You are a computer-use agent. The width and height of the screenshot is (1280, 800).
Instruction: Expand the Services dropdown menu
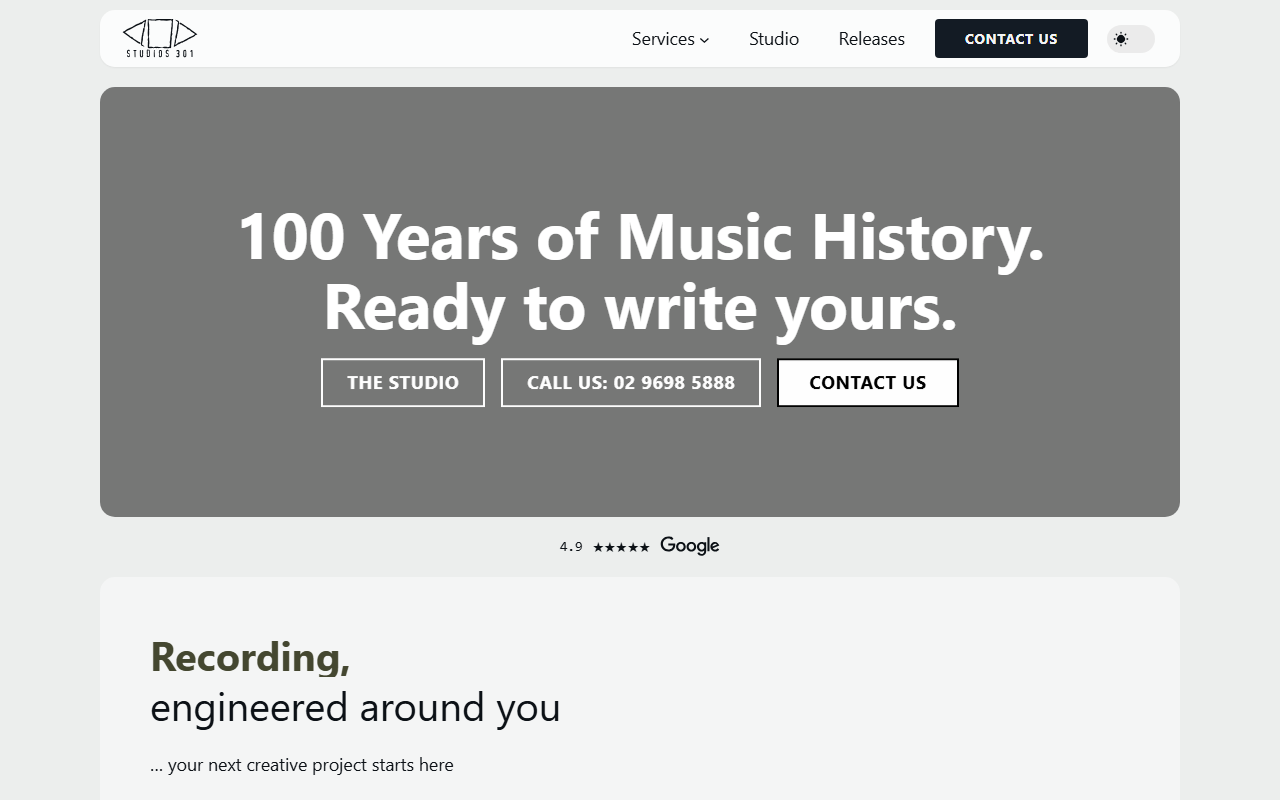(x=670, y=39)
